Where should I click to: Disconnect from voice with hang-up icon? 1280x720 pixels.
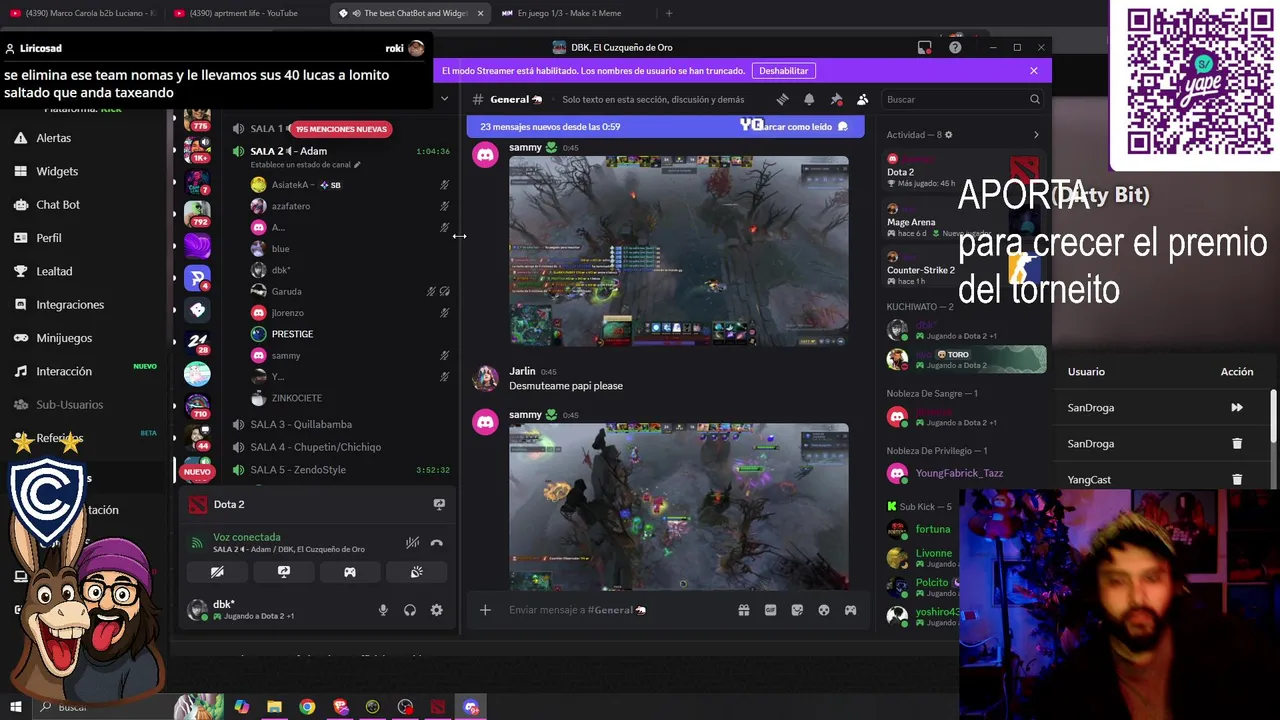[x=437, y=543]
